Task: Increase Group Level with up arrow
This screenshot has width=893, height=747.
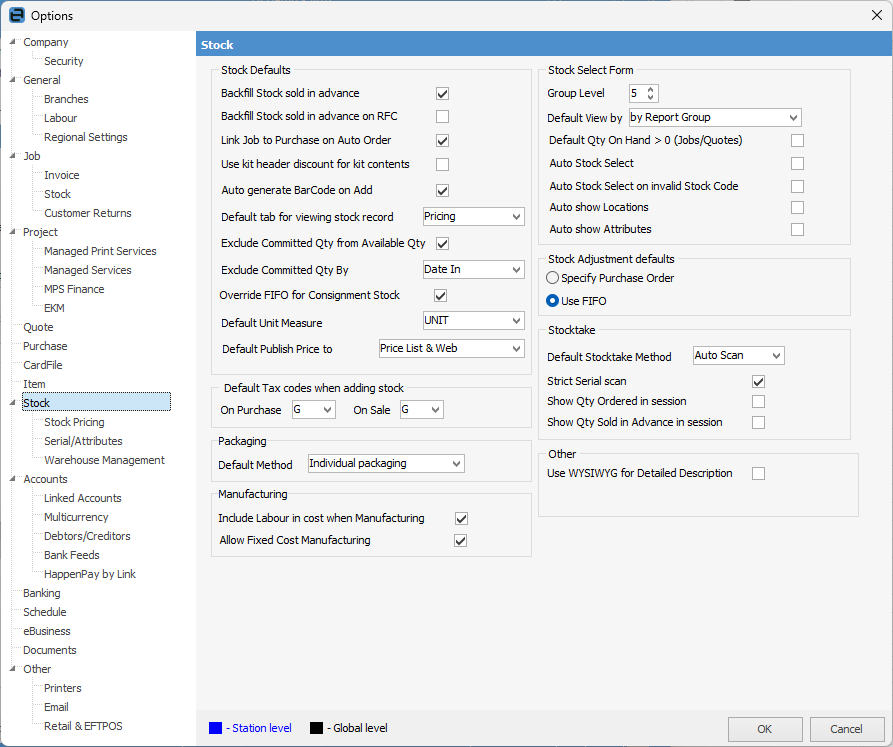Action: (651, 89)
